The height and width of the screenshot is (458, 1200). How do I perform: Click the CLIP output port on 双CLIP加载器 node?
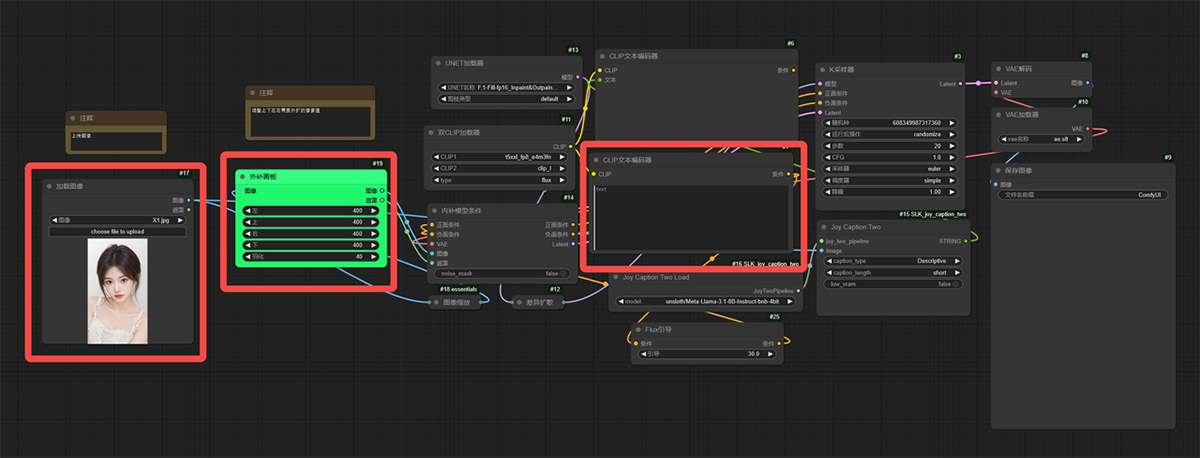(x=573, y=146)
